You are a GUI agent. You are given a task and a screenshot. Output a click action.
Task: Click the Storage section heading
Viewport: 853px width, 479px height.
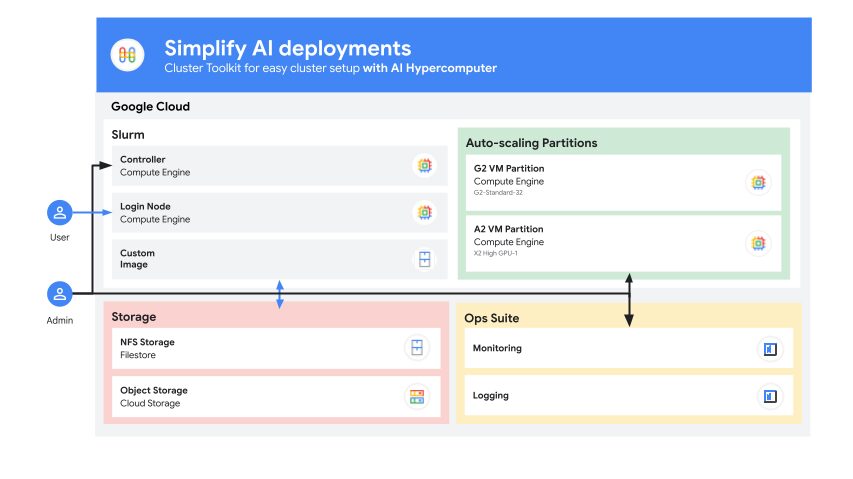[134, 317]
